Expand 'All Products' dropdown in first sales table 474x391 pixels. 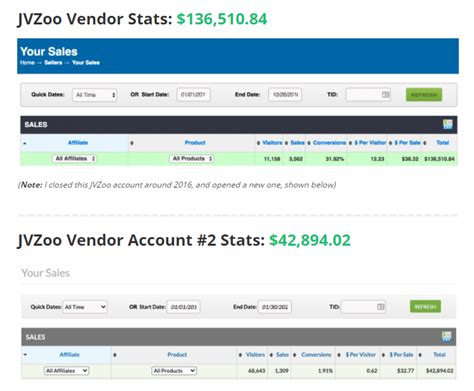(x=192, y=159)
